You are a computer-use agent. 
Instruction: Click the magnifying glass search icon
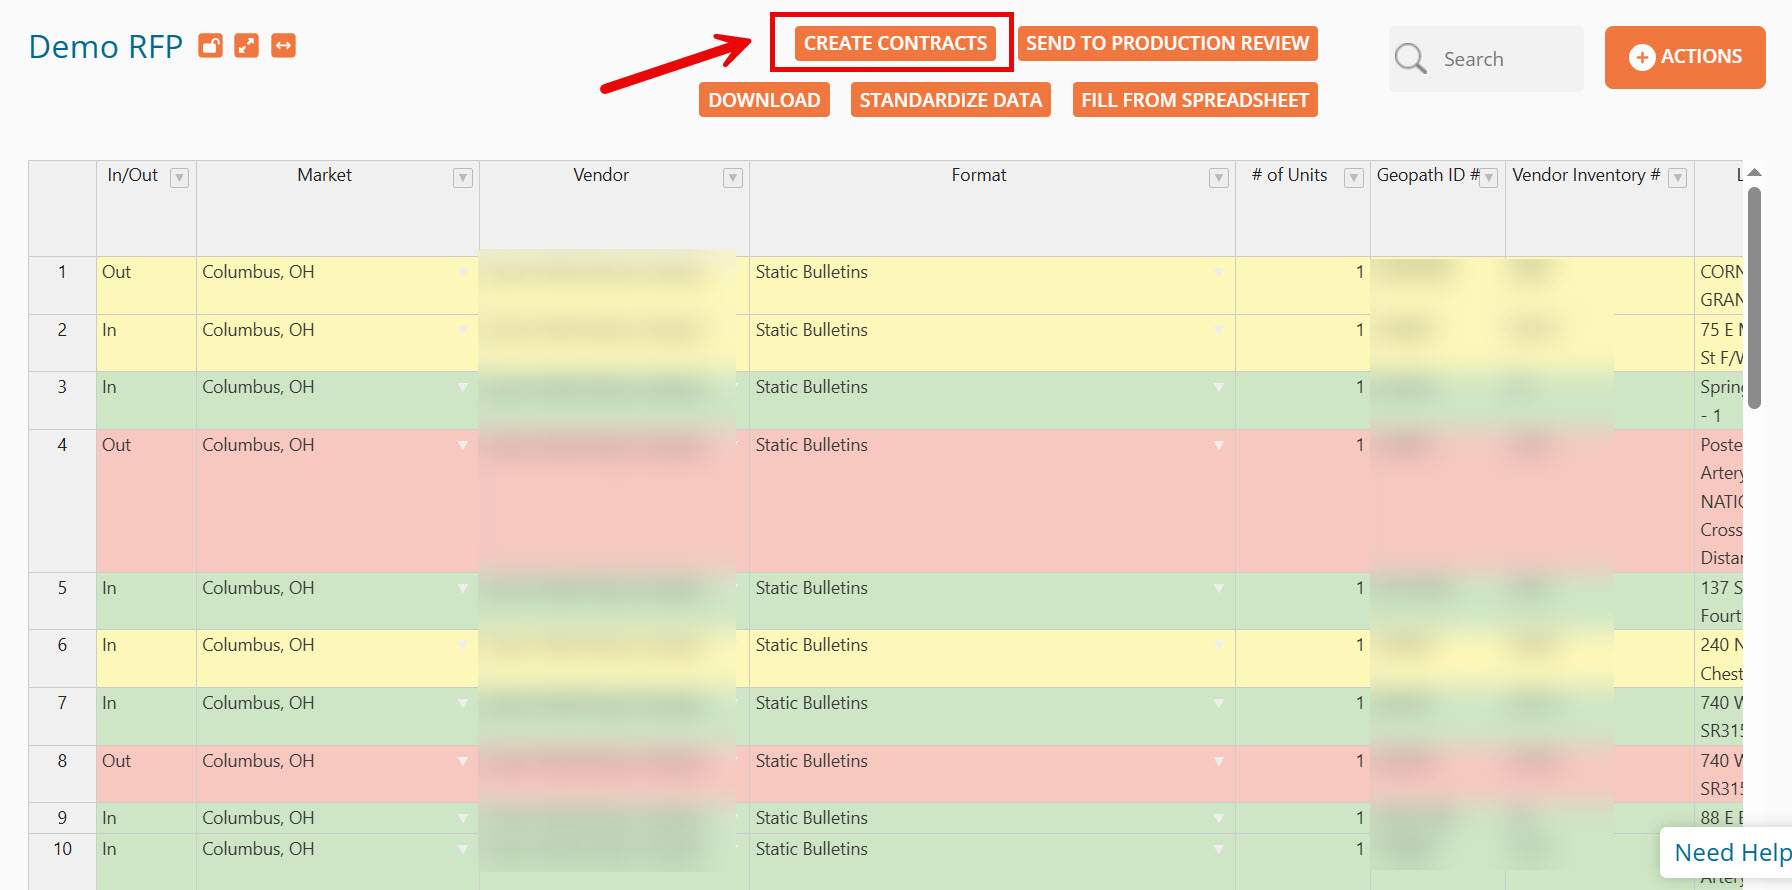pyautogui.click(x=1410, y=59)
